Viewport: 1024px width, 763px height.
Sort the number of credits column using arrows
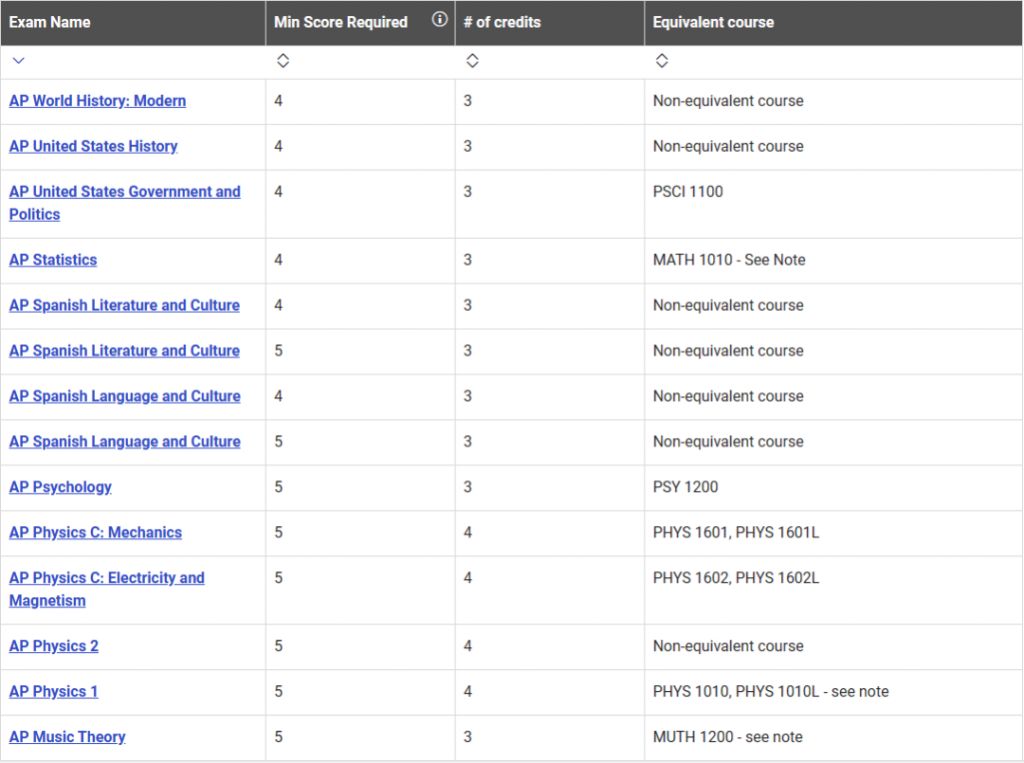[x=472, y=61]
